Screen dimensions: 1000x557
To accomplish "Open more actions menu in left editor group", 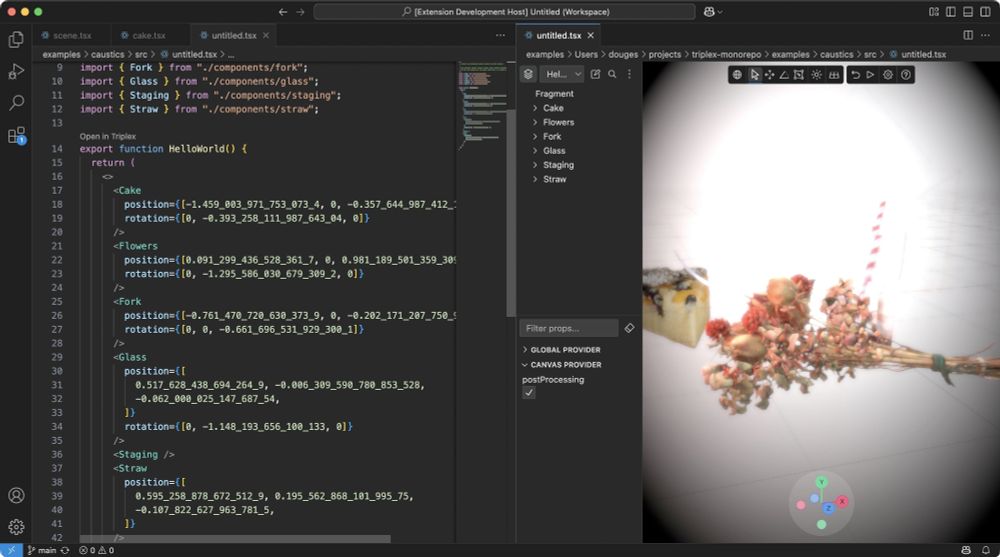I will (501, 35).
